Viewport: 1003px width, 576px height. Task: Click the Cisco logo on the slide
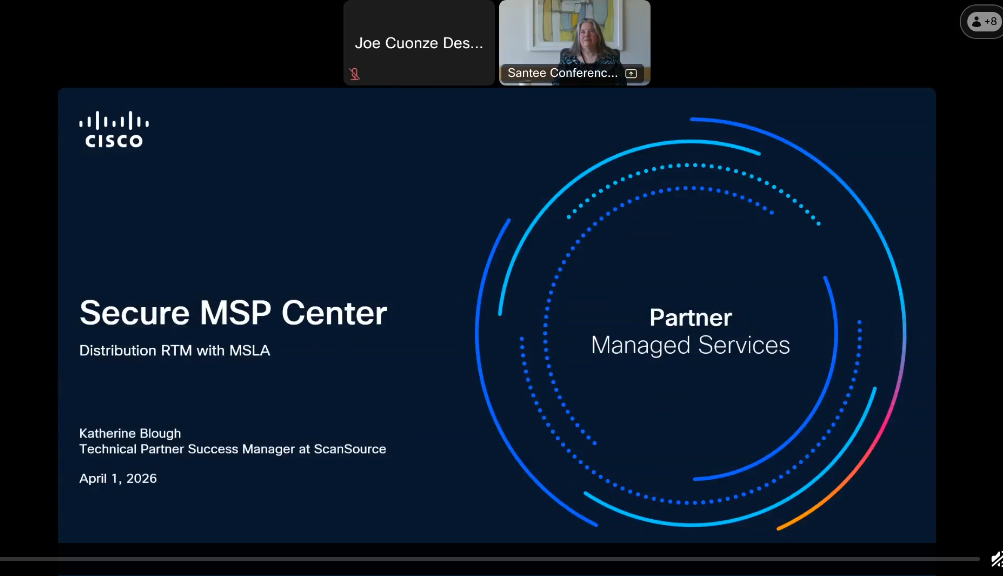[114, 130]
